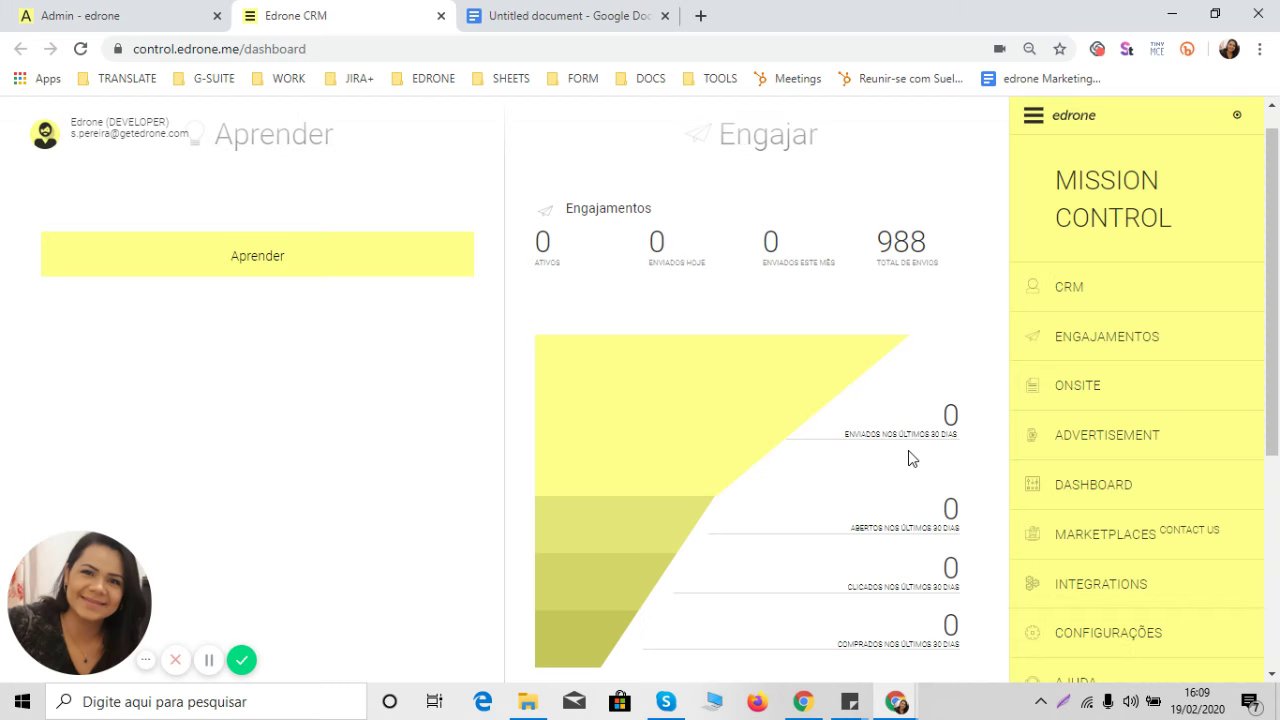
Task: Click the CONTACT US link
Action: pyautogui.click(x=1189, y=530)
